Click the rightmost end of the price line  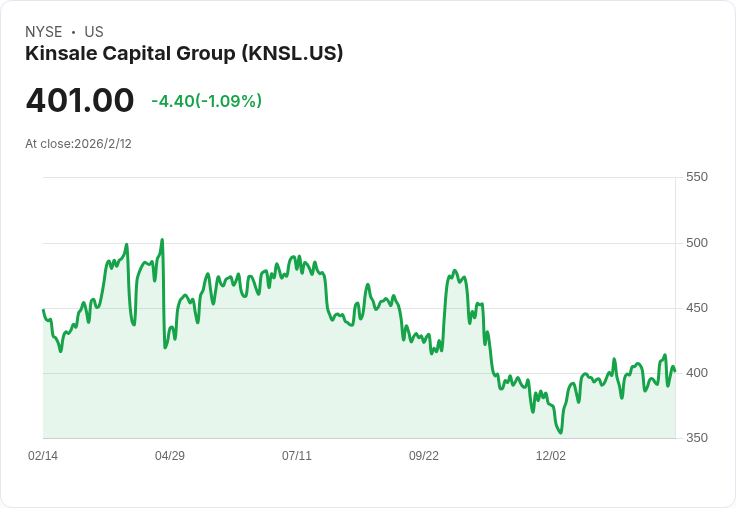click(x=675, y=372)
